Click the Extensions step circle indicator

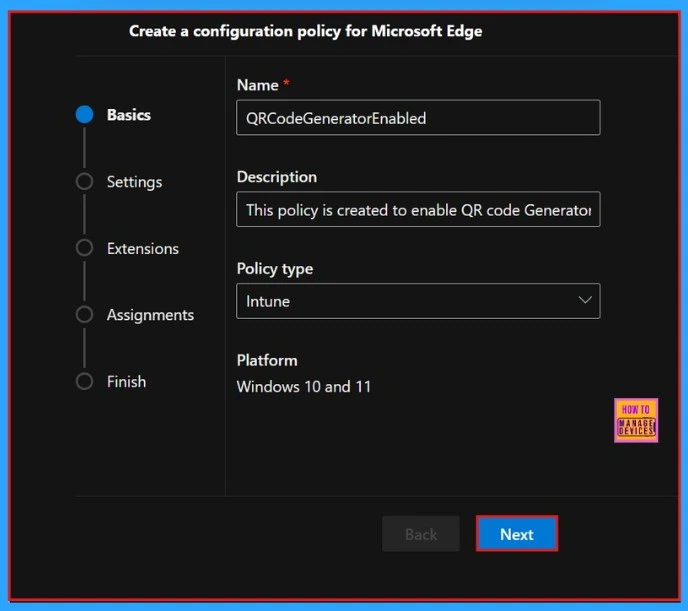point(84,248)
